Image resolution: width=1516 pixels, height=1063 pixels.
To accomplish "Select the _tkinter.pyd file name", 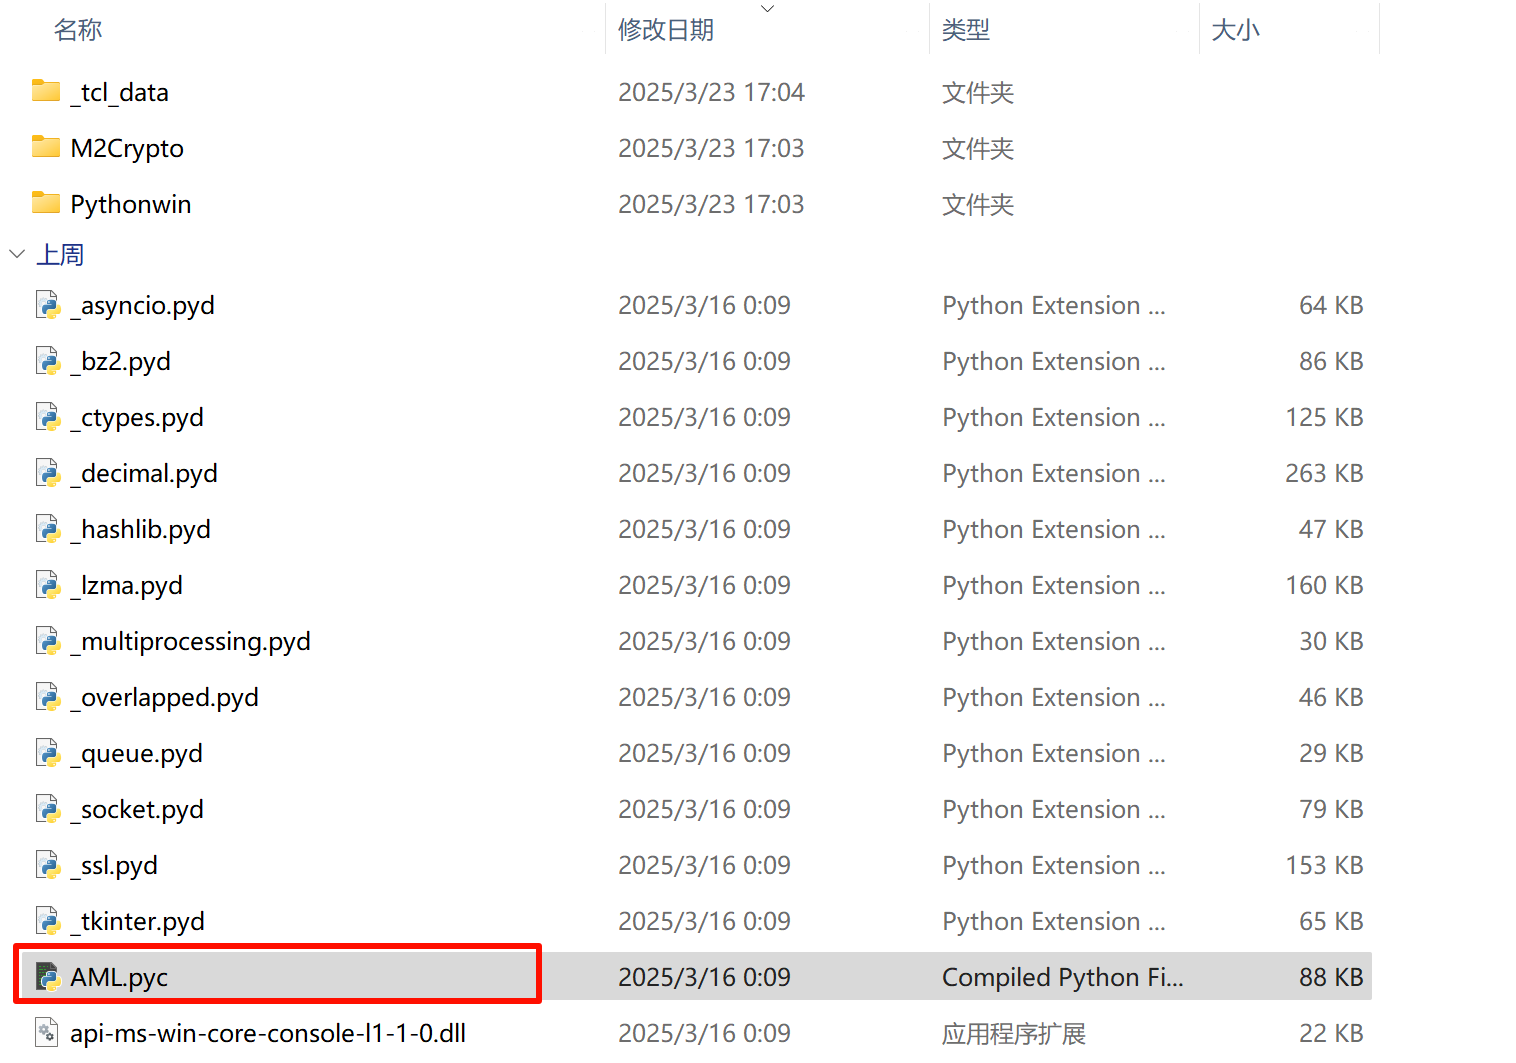I will coord(138,921).
